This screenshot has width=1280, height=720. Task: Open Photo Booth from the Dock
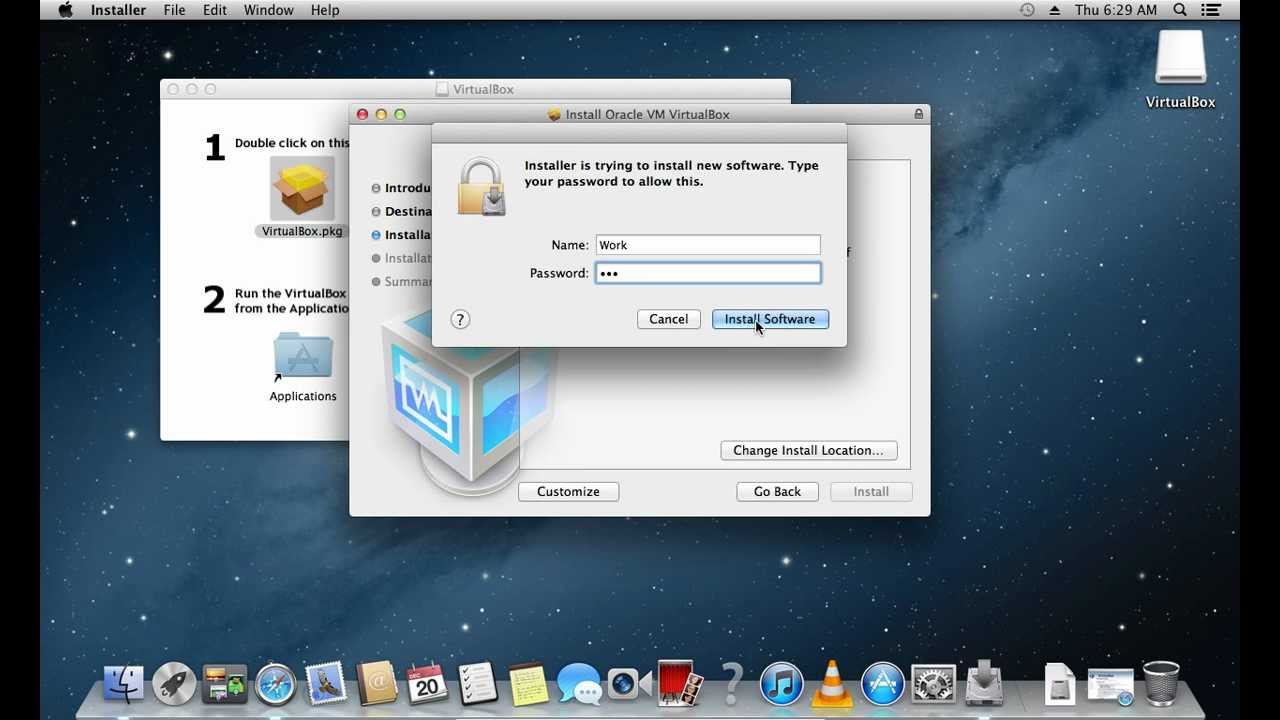point(680,684)
